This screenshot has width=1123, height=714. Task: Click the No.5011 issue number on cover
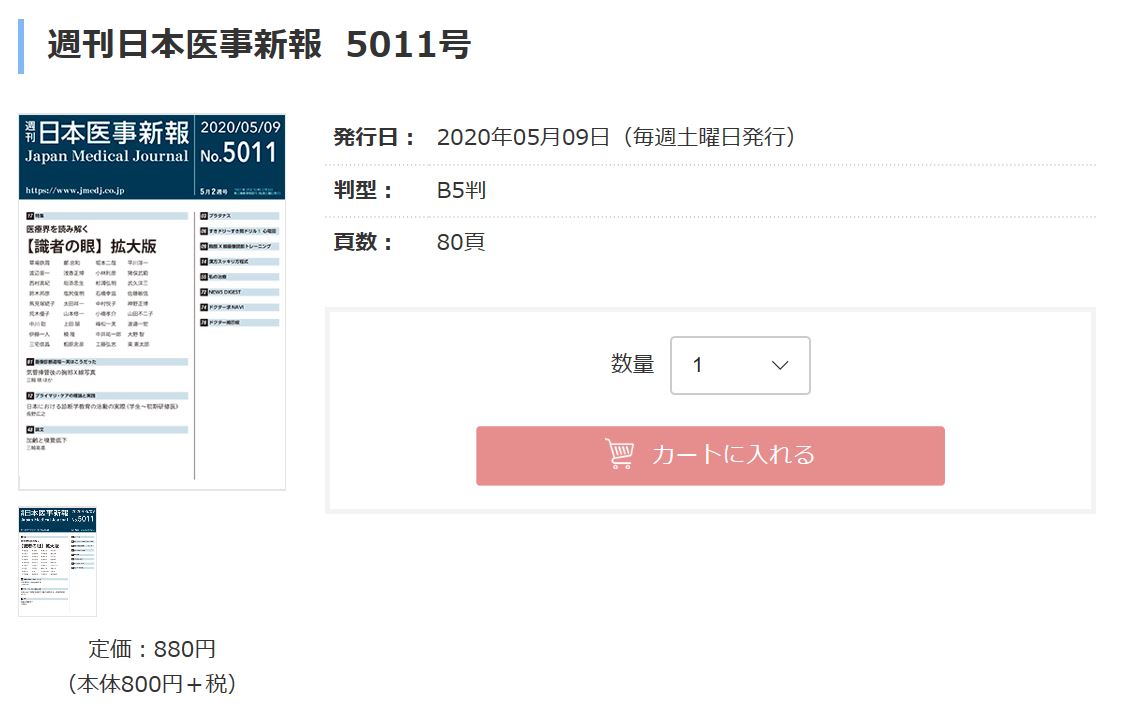click(238, 153)
